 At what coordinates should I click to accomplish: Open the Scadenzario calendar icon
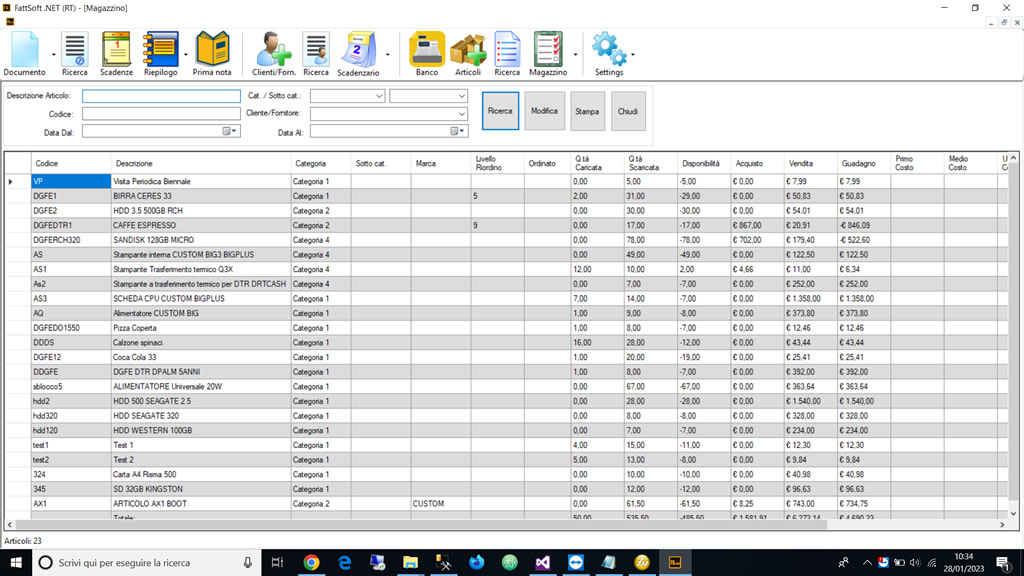(358, 54)
